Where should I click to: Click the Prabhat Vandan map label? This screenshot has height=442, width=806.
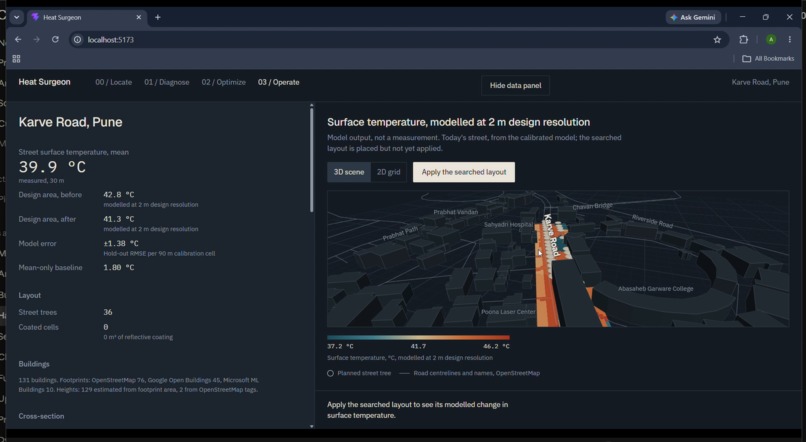(x=455, y=212)
